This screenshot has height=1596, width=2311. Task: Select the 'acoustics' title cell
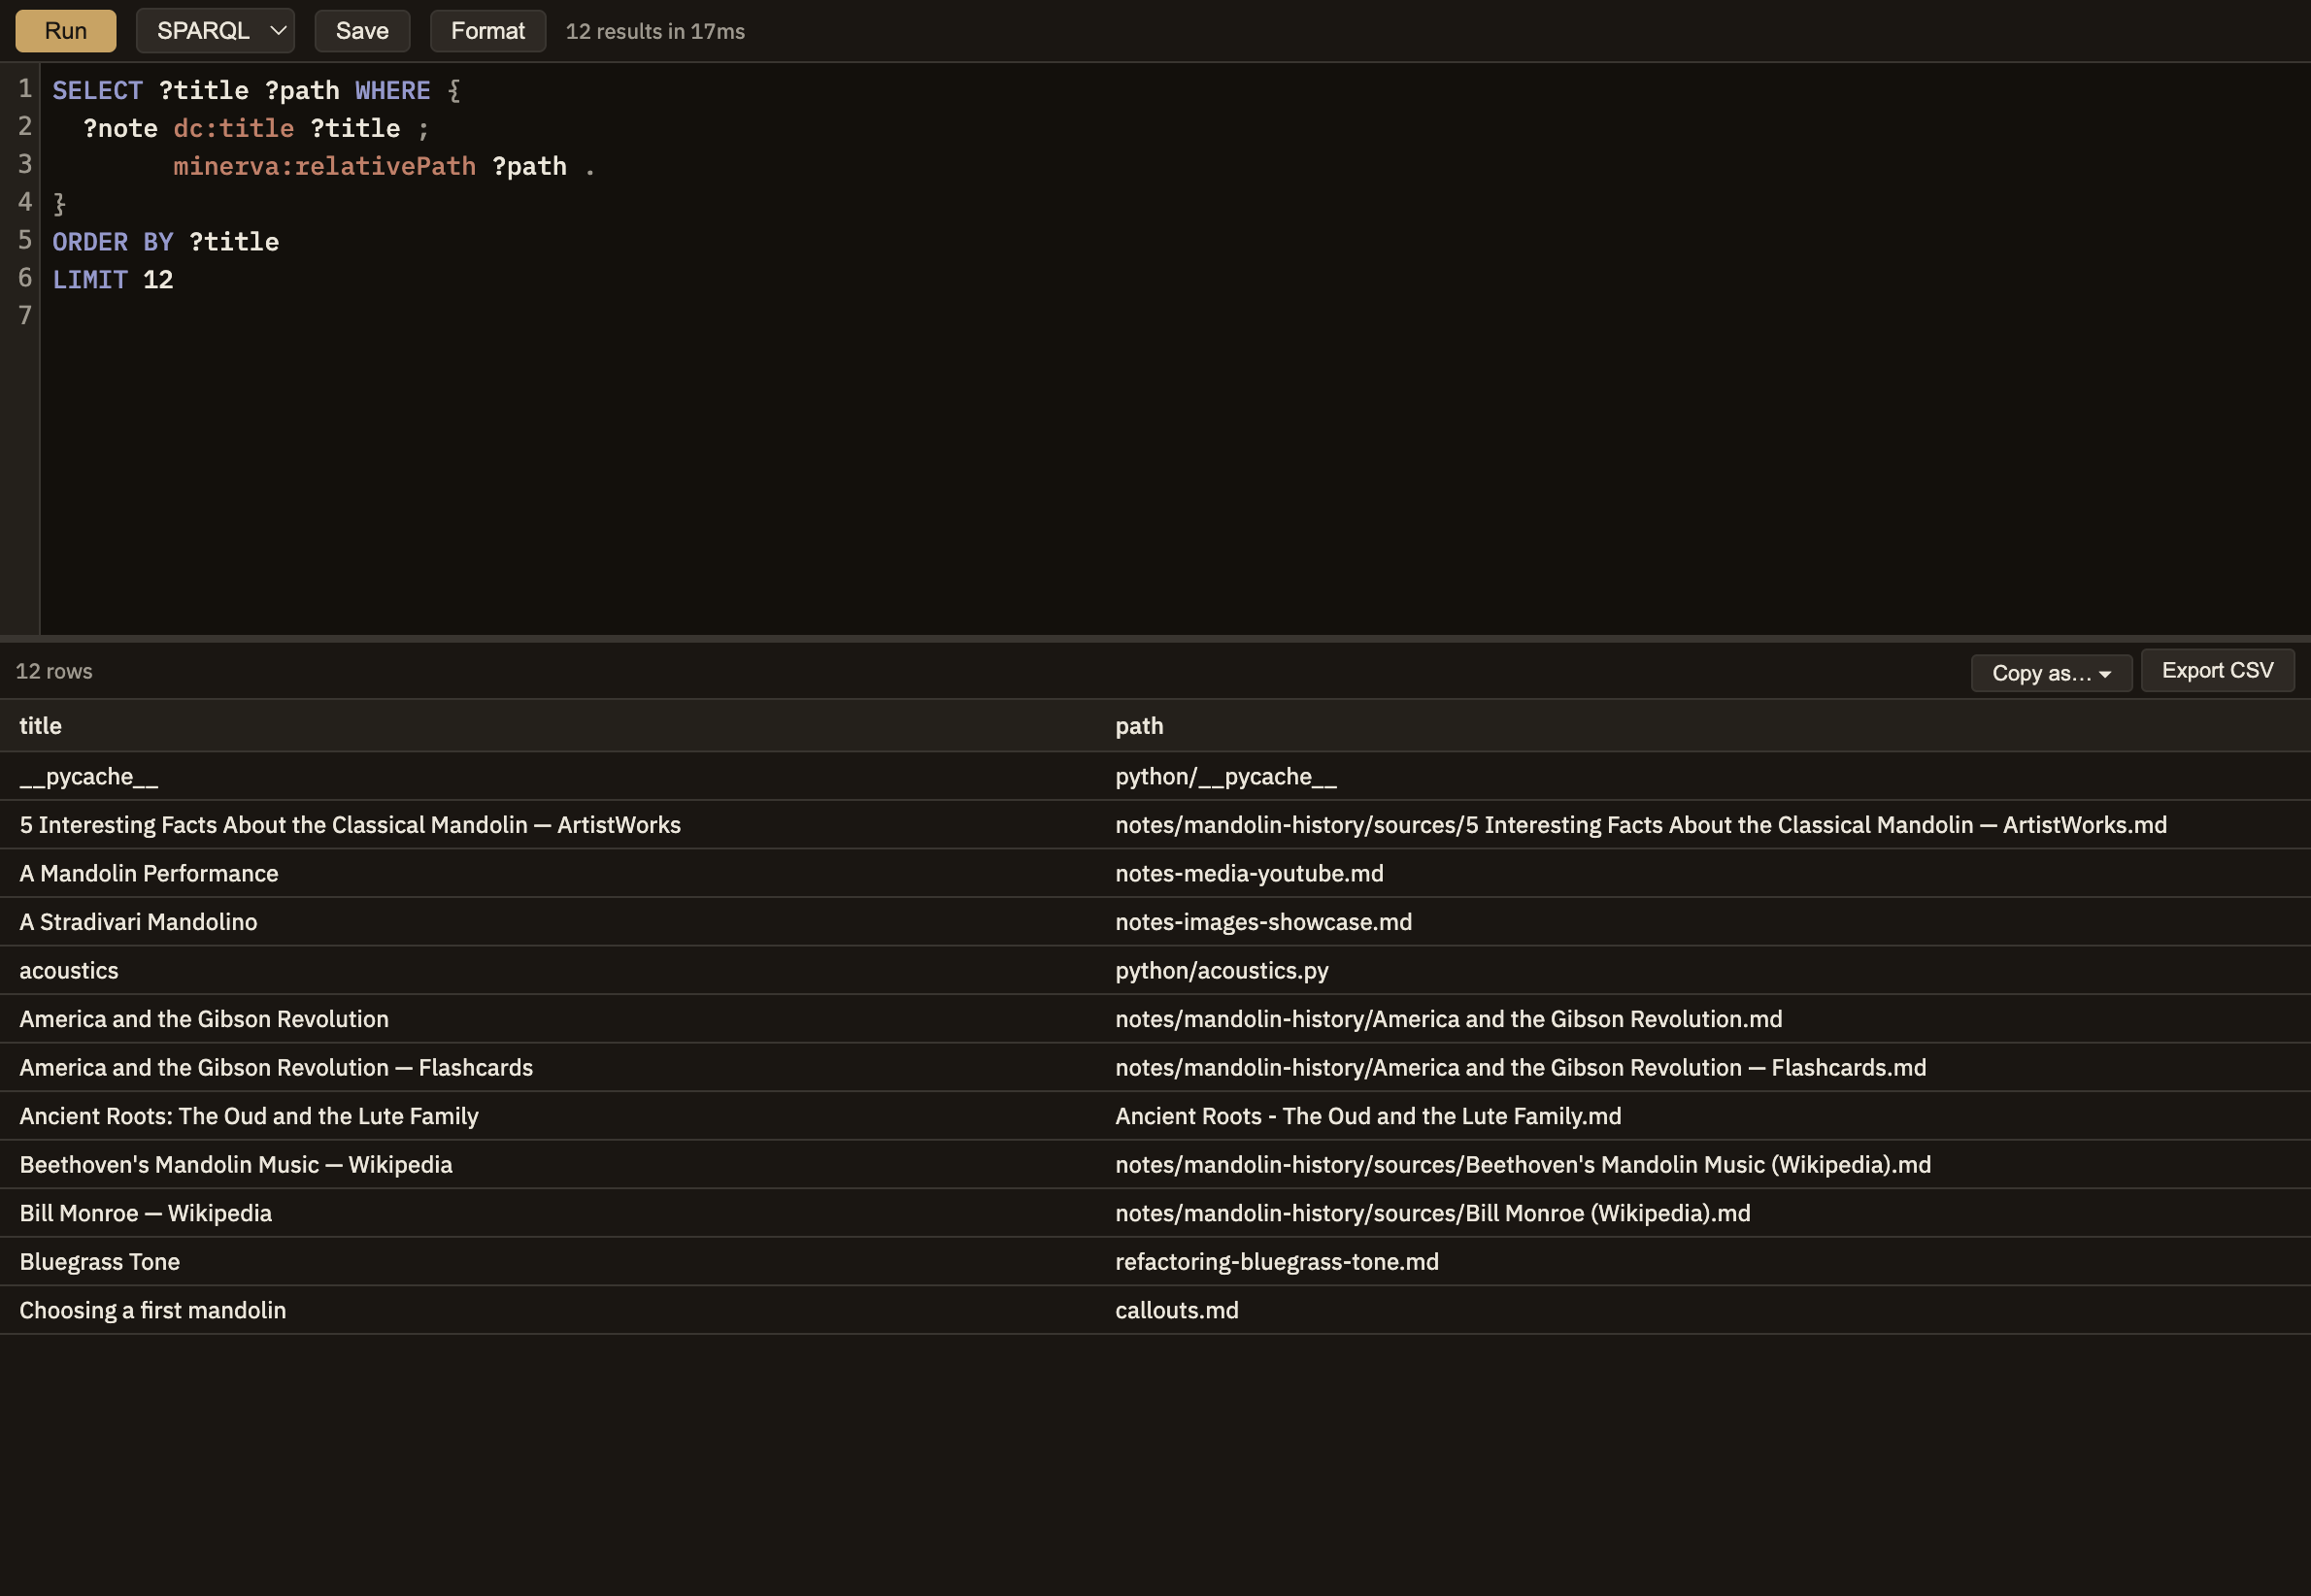pos(548,971)
